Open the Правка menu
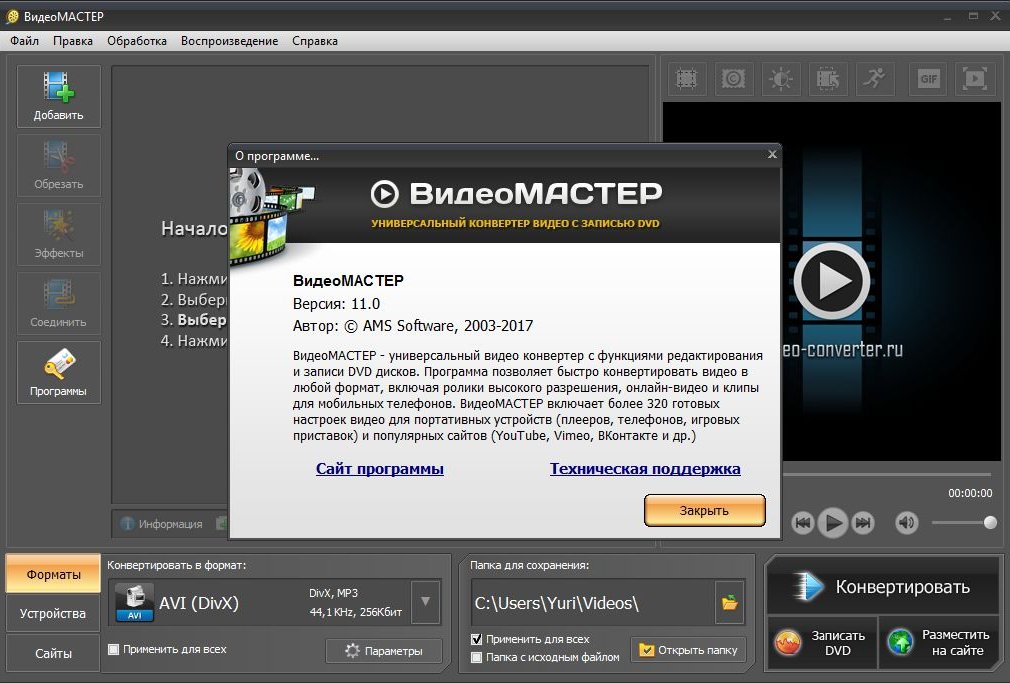The height and width of the screenshot is (683, 1010). coord(73,41)
